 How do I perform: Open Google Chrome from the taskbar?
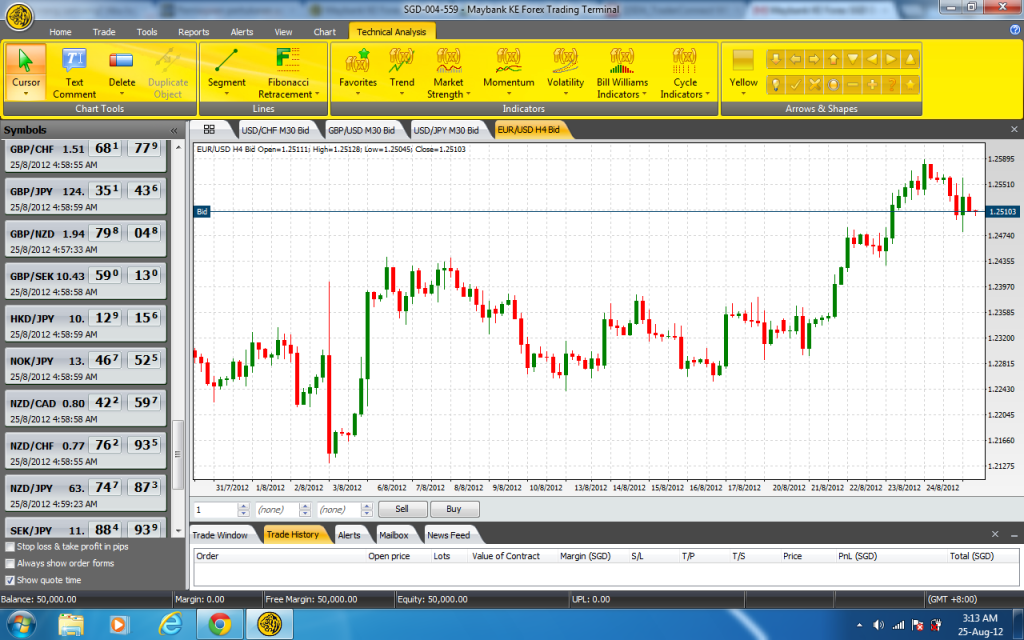click(x=221, y=624)
